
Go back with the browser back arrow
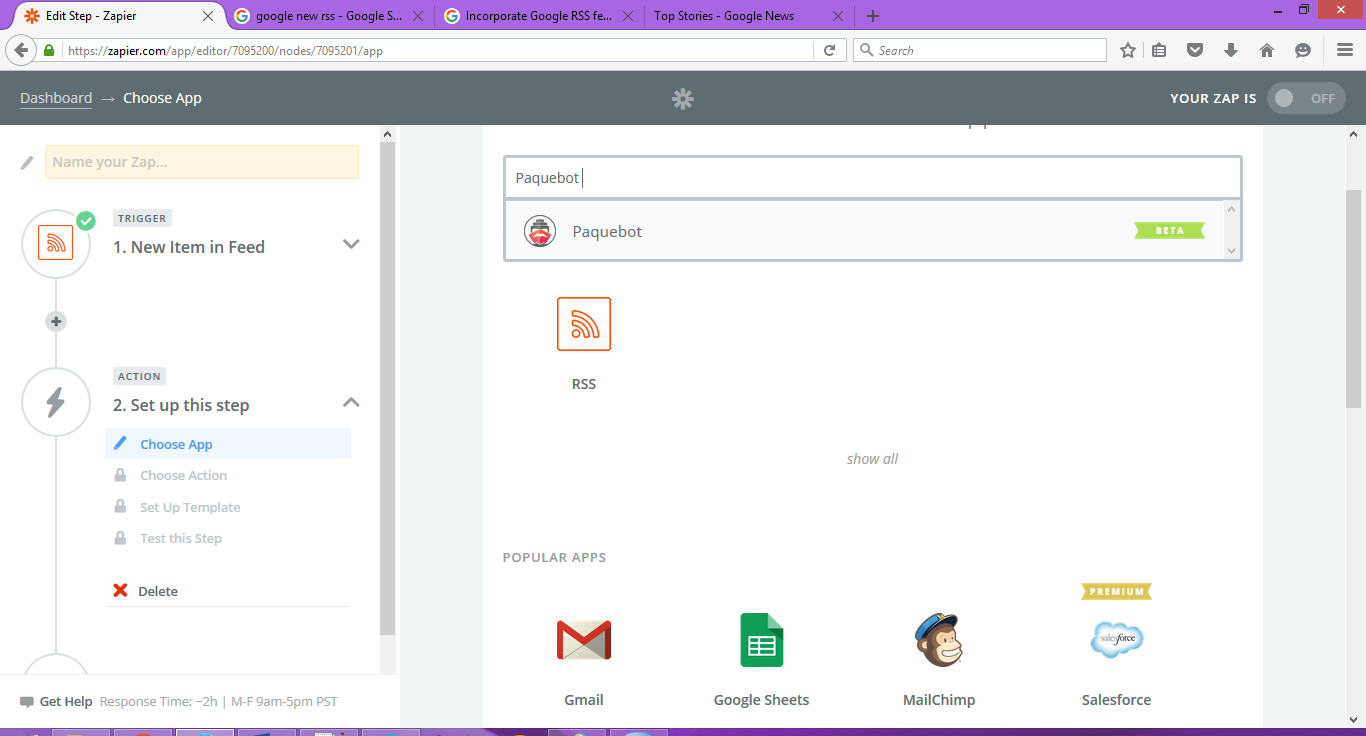click(x=20, y=50)
